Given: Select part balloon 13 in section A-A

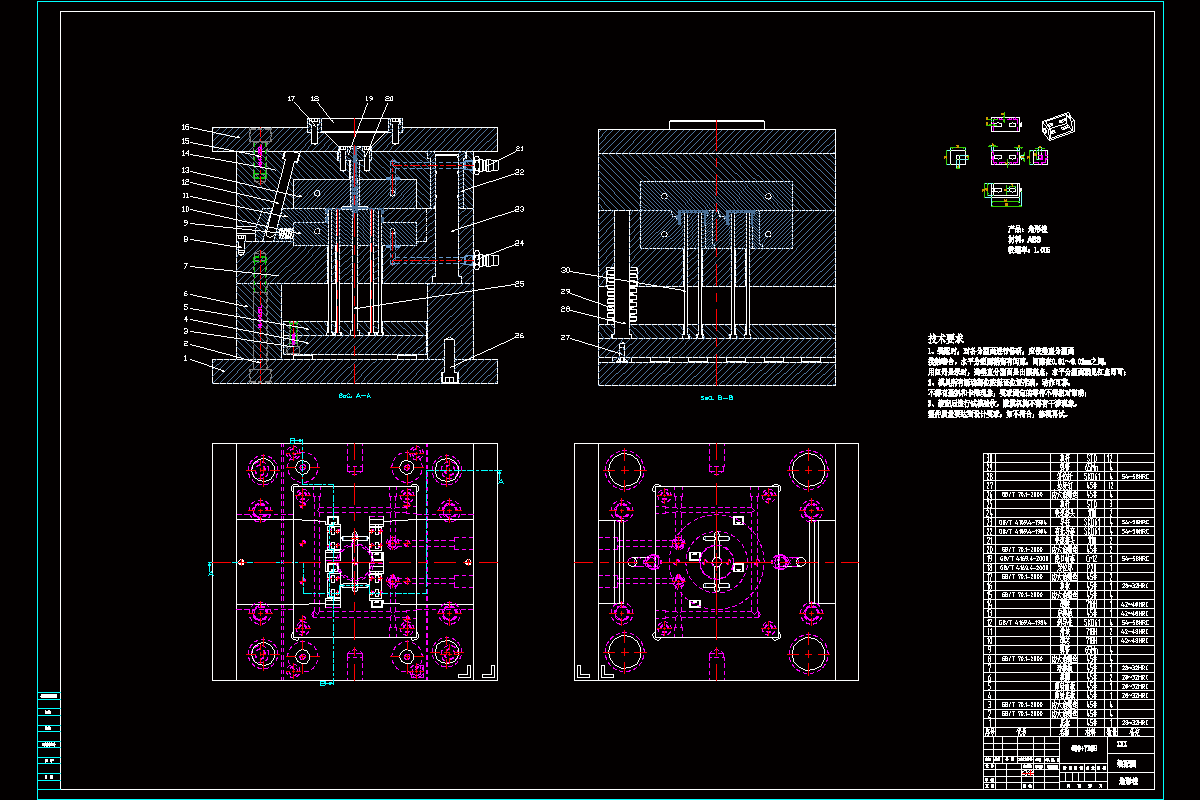Looking at the screenshot, I should pos(185,170).
